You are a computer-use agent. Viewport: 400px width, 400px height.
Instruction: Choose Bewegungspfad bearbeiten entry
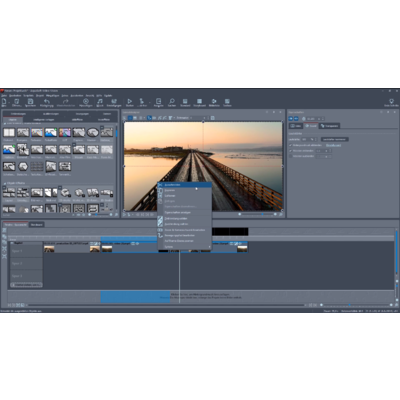coord(184,235)
